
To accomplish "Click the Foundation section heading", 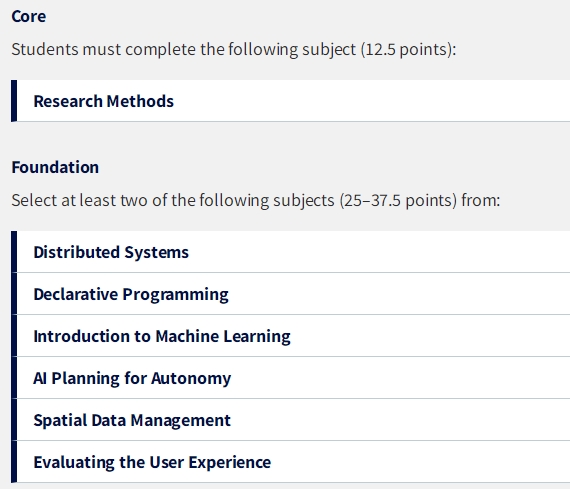I will (55, 167).
